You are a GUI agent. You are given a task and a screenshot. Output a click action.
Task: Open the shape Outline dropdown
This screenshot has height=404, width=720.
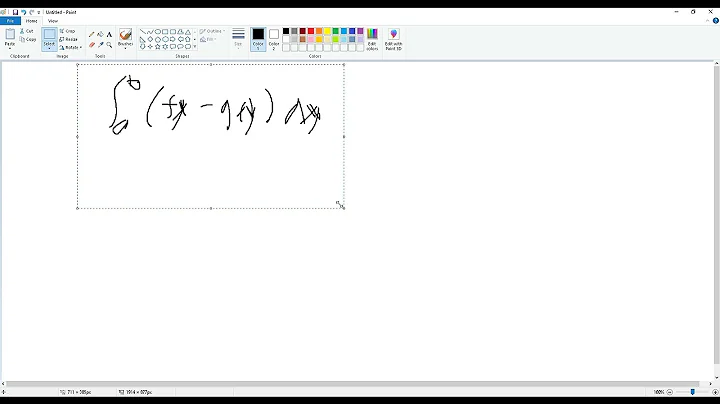(x=212, y=31)
